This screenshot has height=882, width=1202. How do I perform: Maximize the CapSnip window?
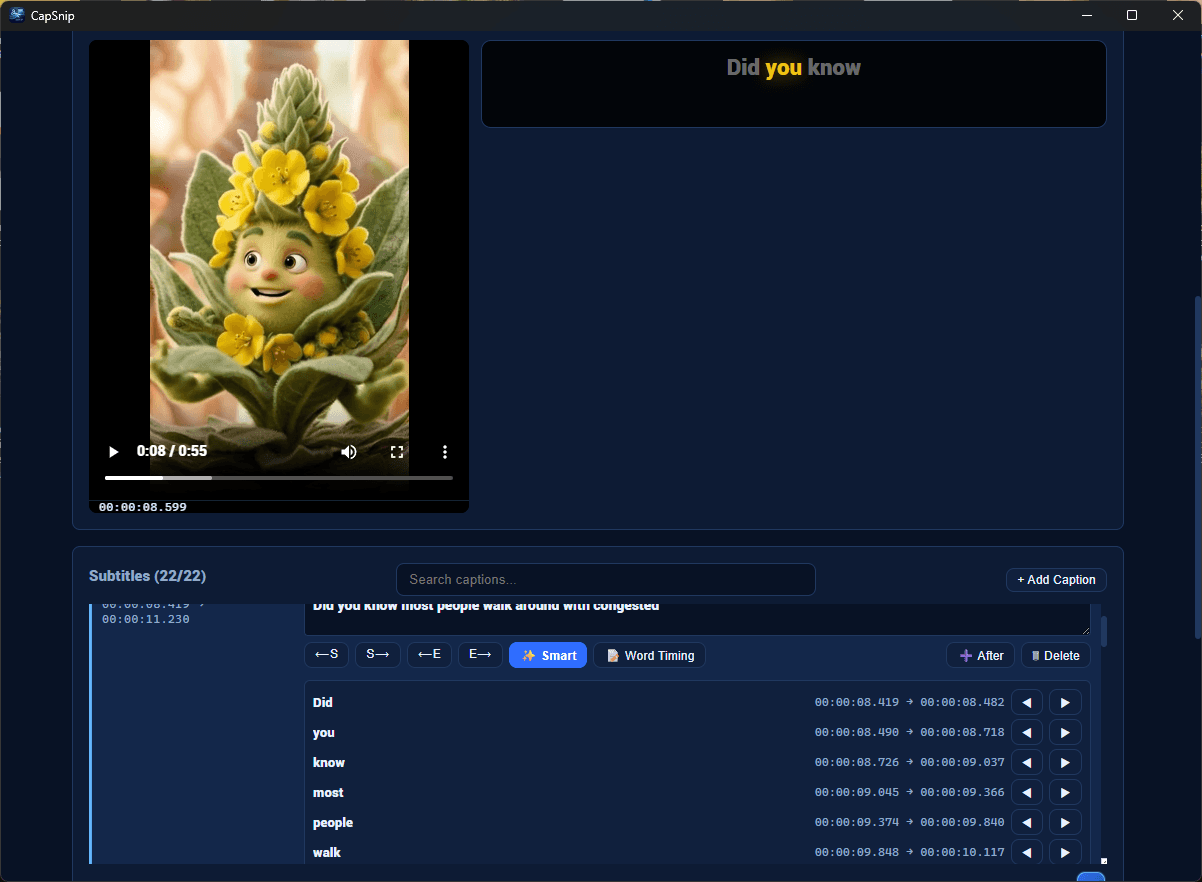point(1132,15)
